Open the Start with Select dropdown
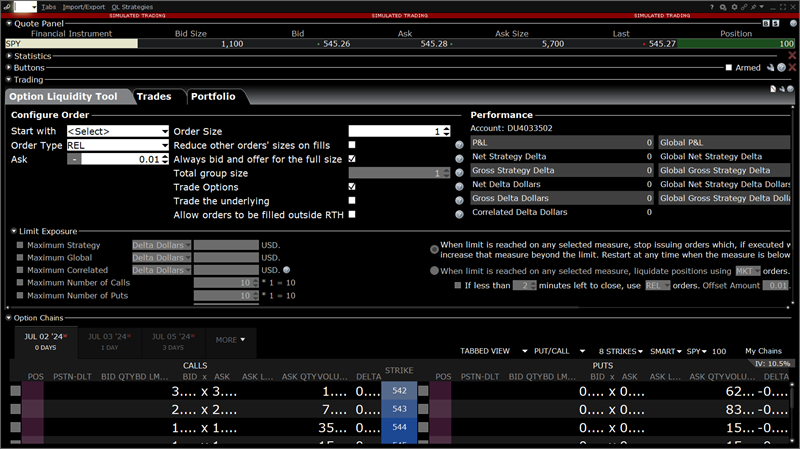The height and width of the screenshot is (449, 800). (x=118, y=131)
